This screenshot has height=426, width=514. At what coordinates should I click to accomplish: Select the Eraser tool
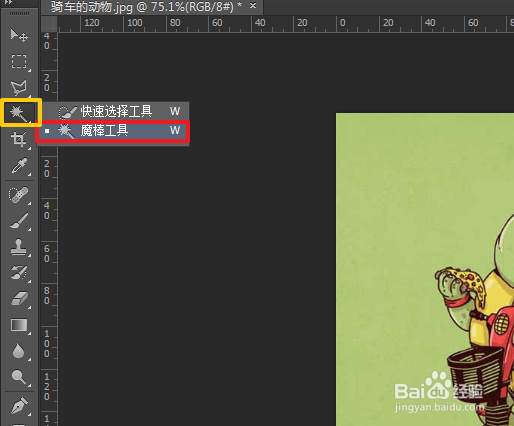(19, 299)
